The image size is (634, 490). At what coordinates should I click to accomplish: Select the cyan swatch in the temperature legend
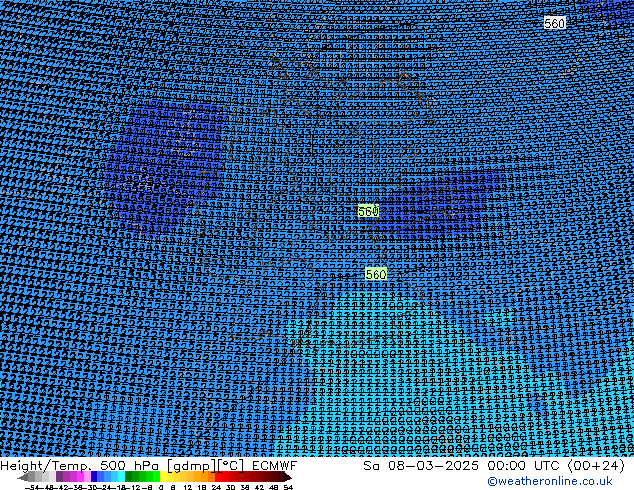pos(122,477)
